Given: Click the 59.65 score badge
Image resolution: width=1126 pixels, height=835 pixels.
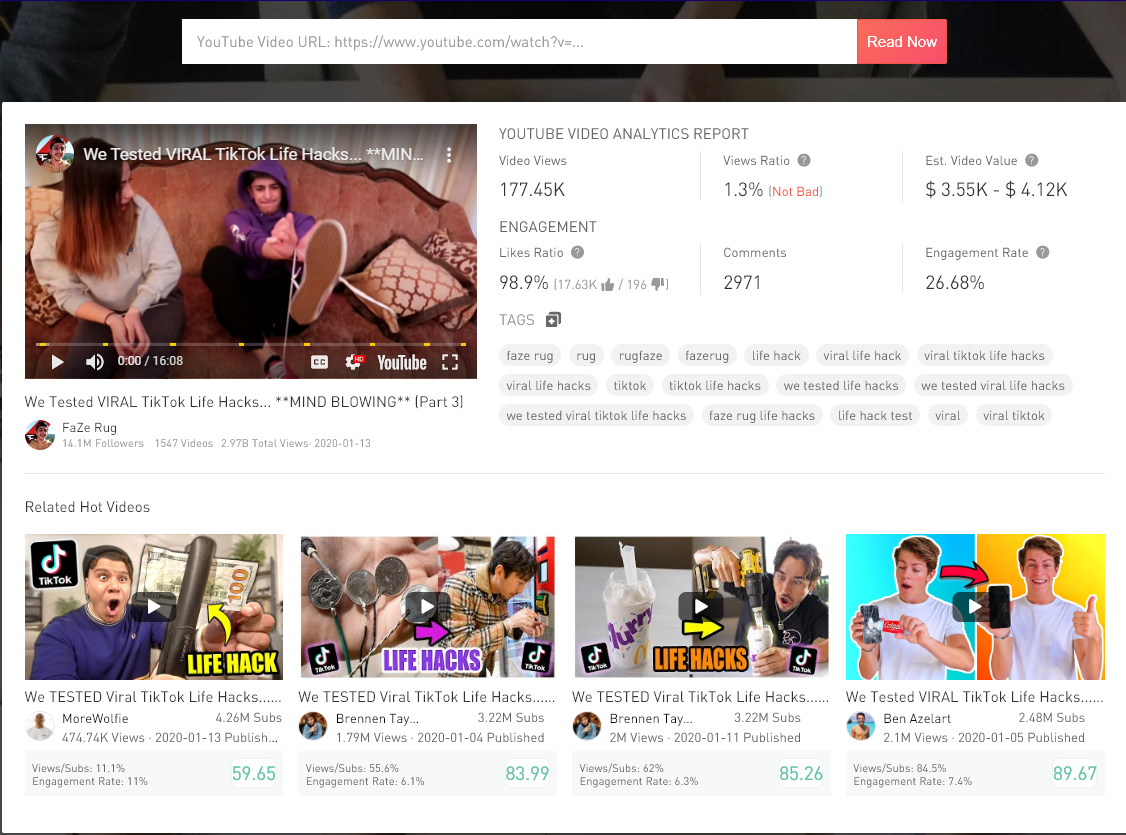Looking at the screenshot, I should coord(253,774).
